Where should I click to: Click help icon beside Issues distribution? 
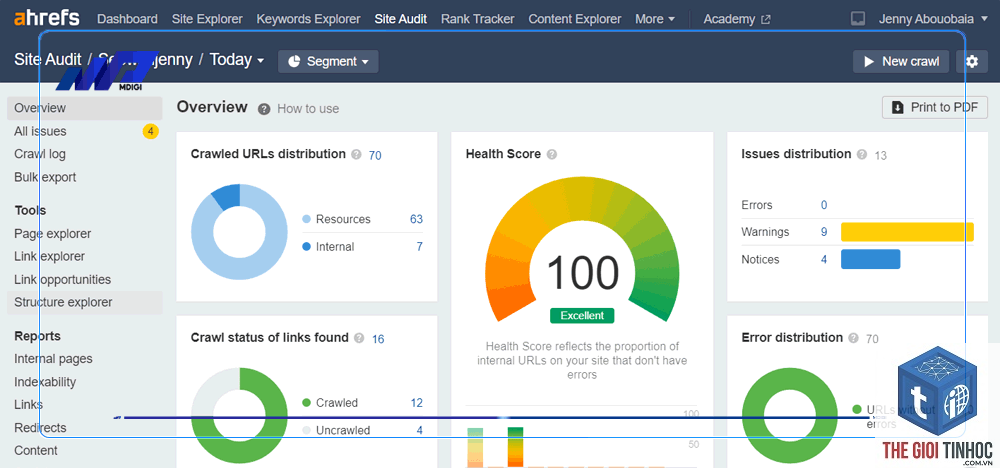click(x=862, y=154)
